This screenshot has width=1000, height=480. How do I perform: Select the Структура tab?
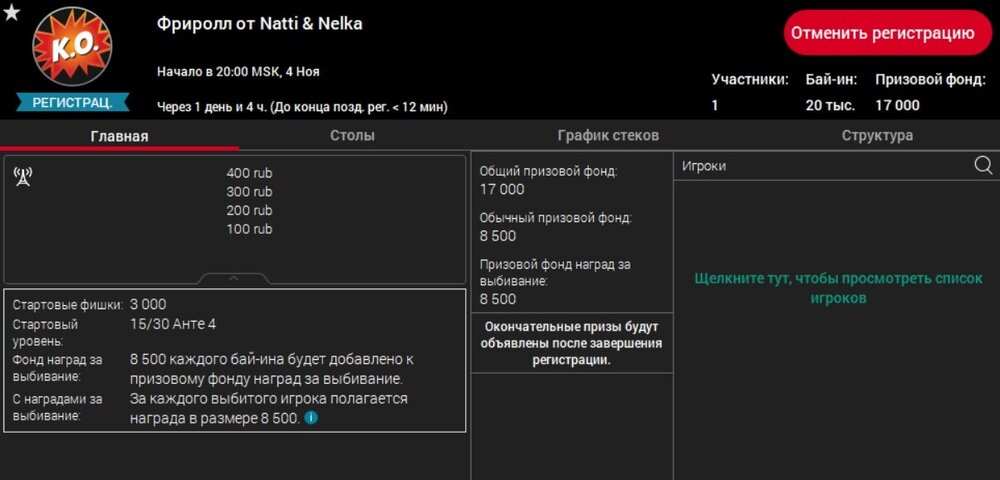tap(877, 136)
